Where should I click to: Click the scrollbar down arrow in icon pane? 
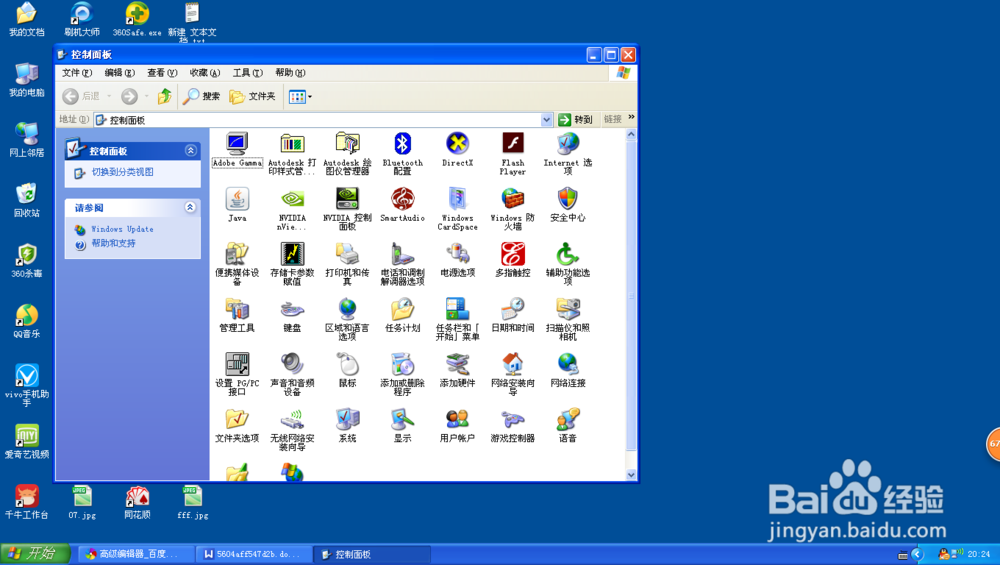631,474
